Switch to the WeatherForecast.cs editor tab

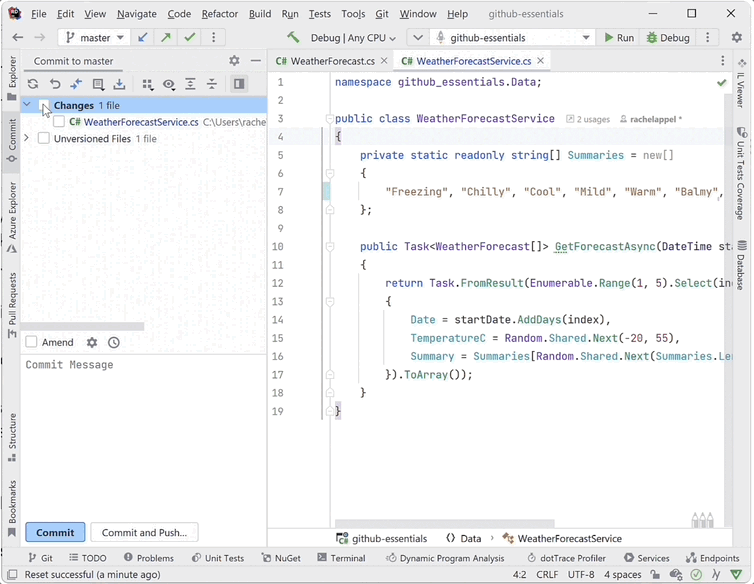326,61
